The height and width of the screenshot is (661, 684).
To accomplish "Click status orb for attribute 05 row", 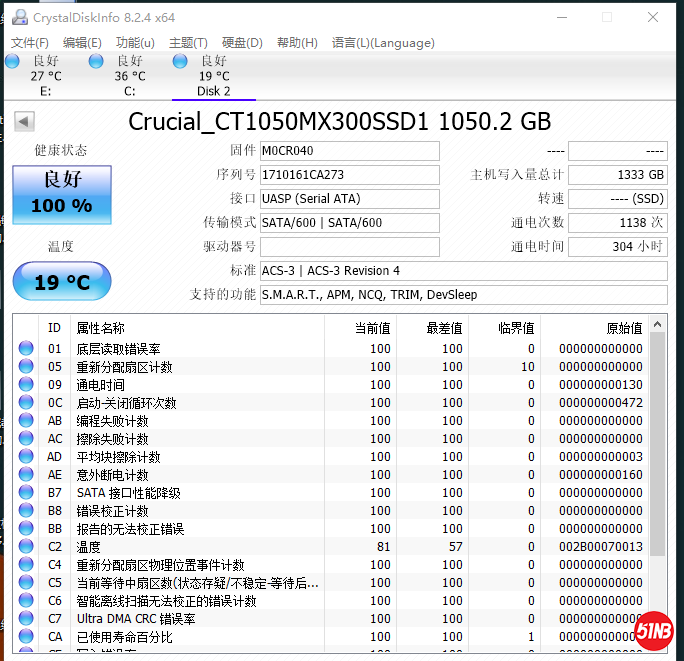I will 26,367.
